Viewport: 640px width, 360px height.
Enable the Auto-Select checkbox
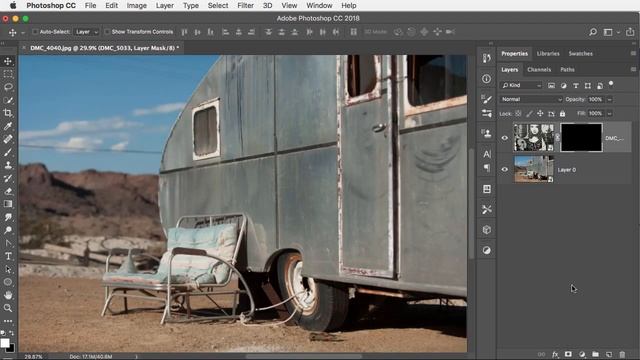tap(35, 32)
